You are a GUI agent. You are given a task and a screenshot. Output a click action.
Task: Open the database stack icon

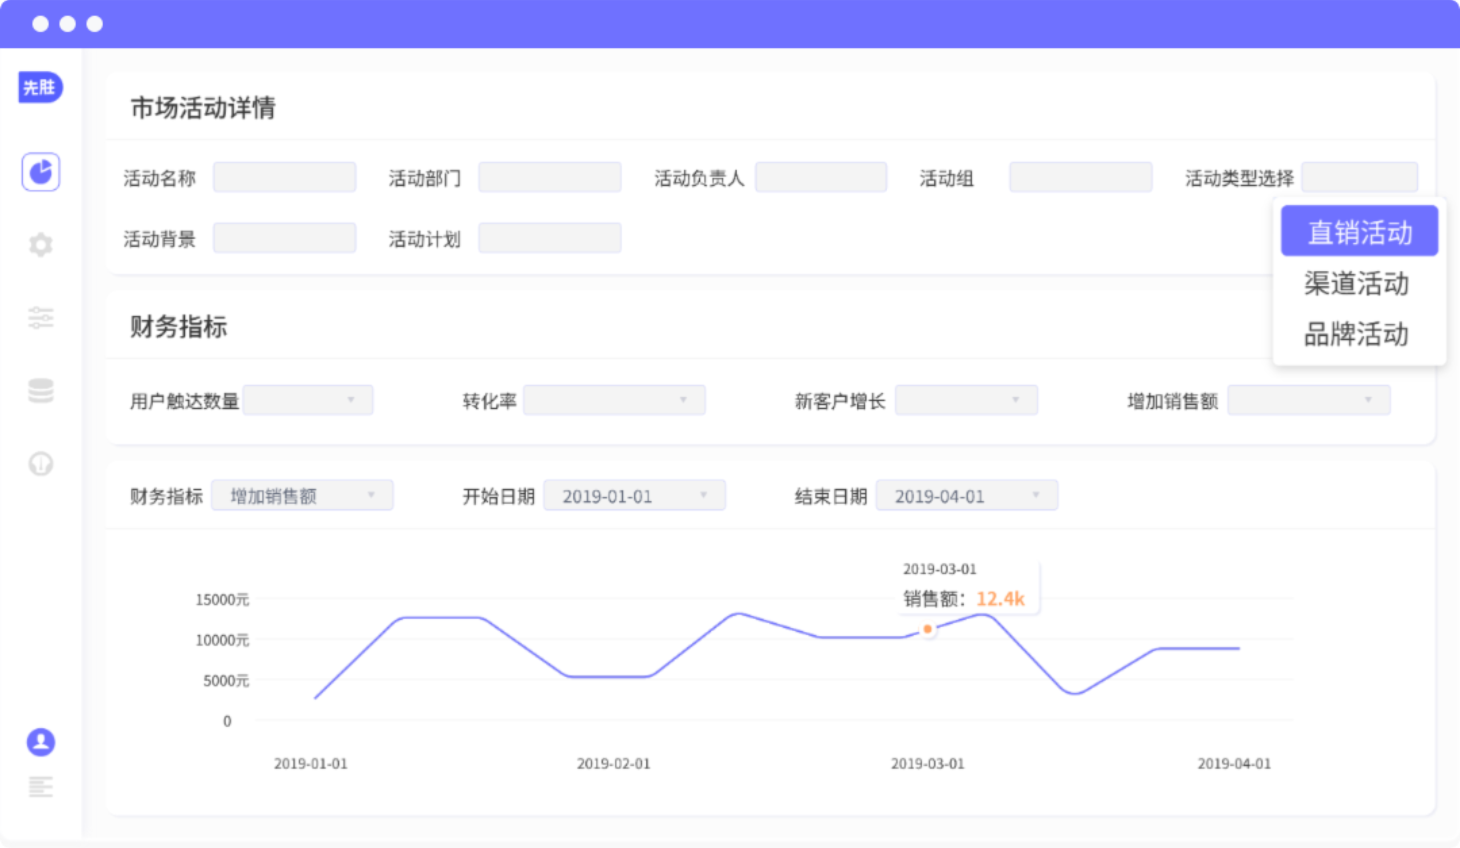[x=41, y=391]
